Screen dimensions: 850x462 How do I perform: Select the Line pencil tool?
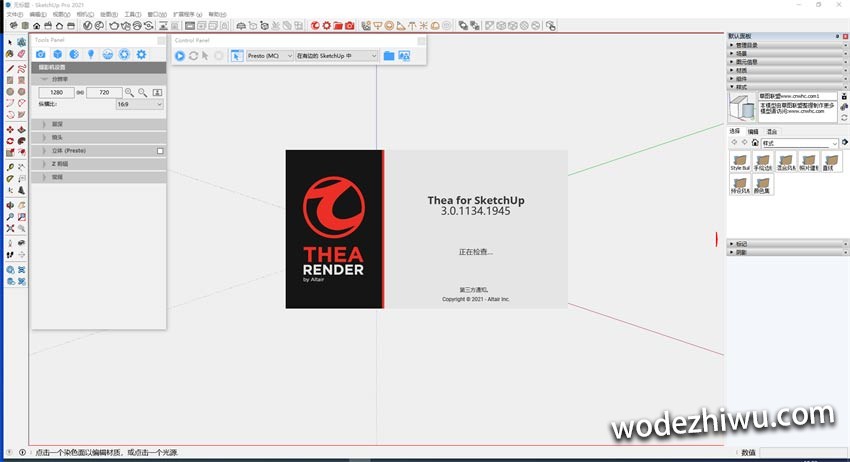(10, 68)
